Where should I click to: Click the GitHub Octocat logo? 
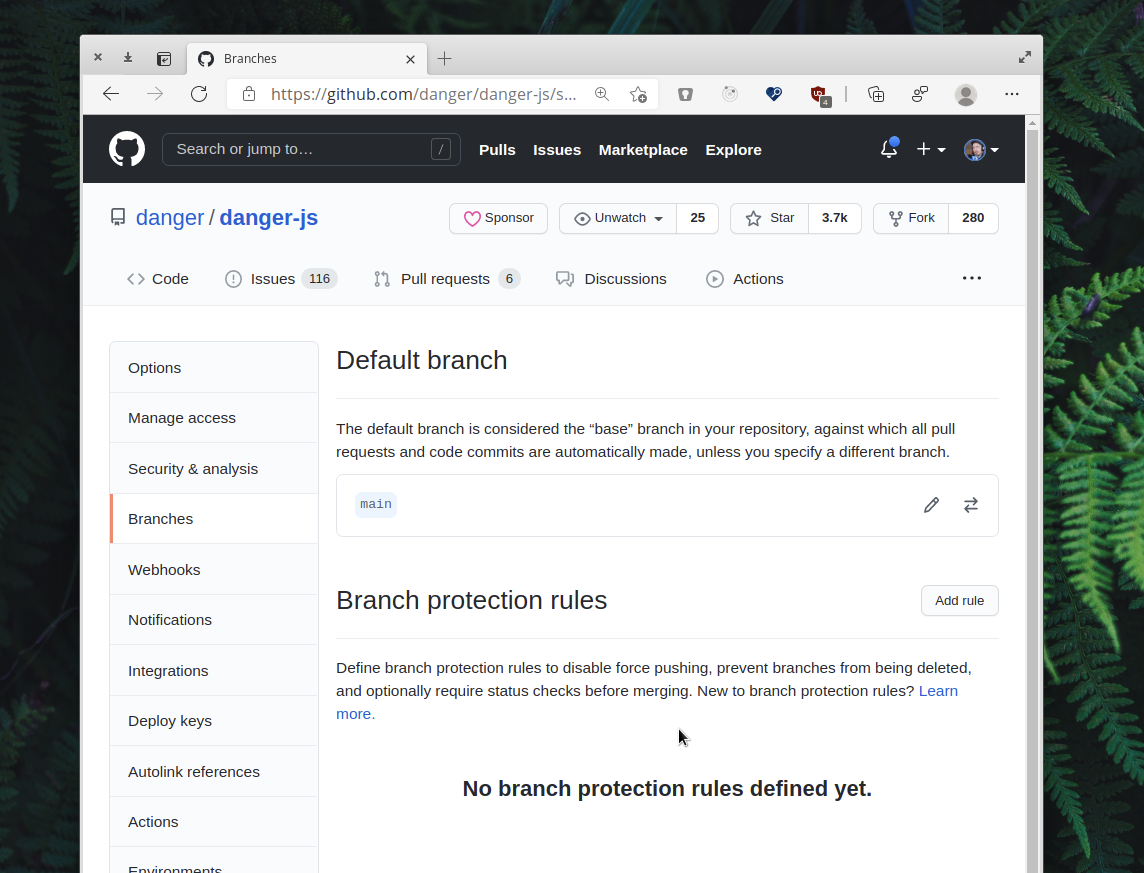pos(127,150)
